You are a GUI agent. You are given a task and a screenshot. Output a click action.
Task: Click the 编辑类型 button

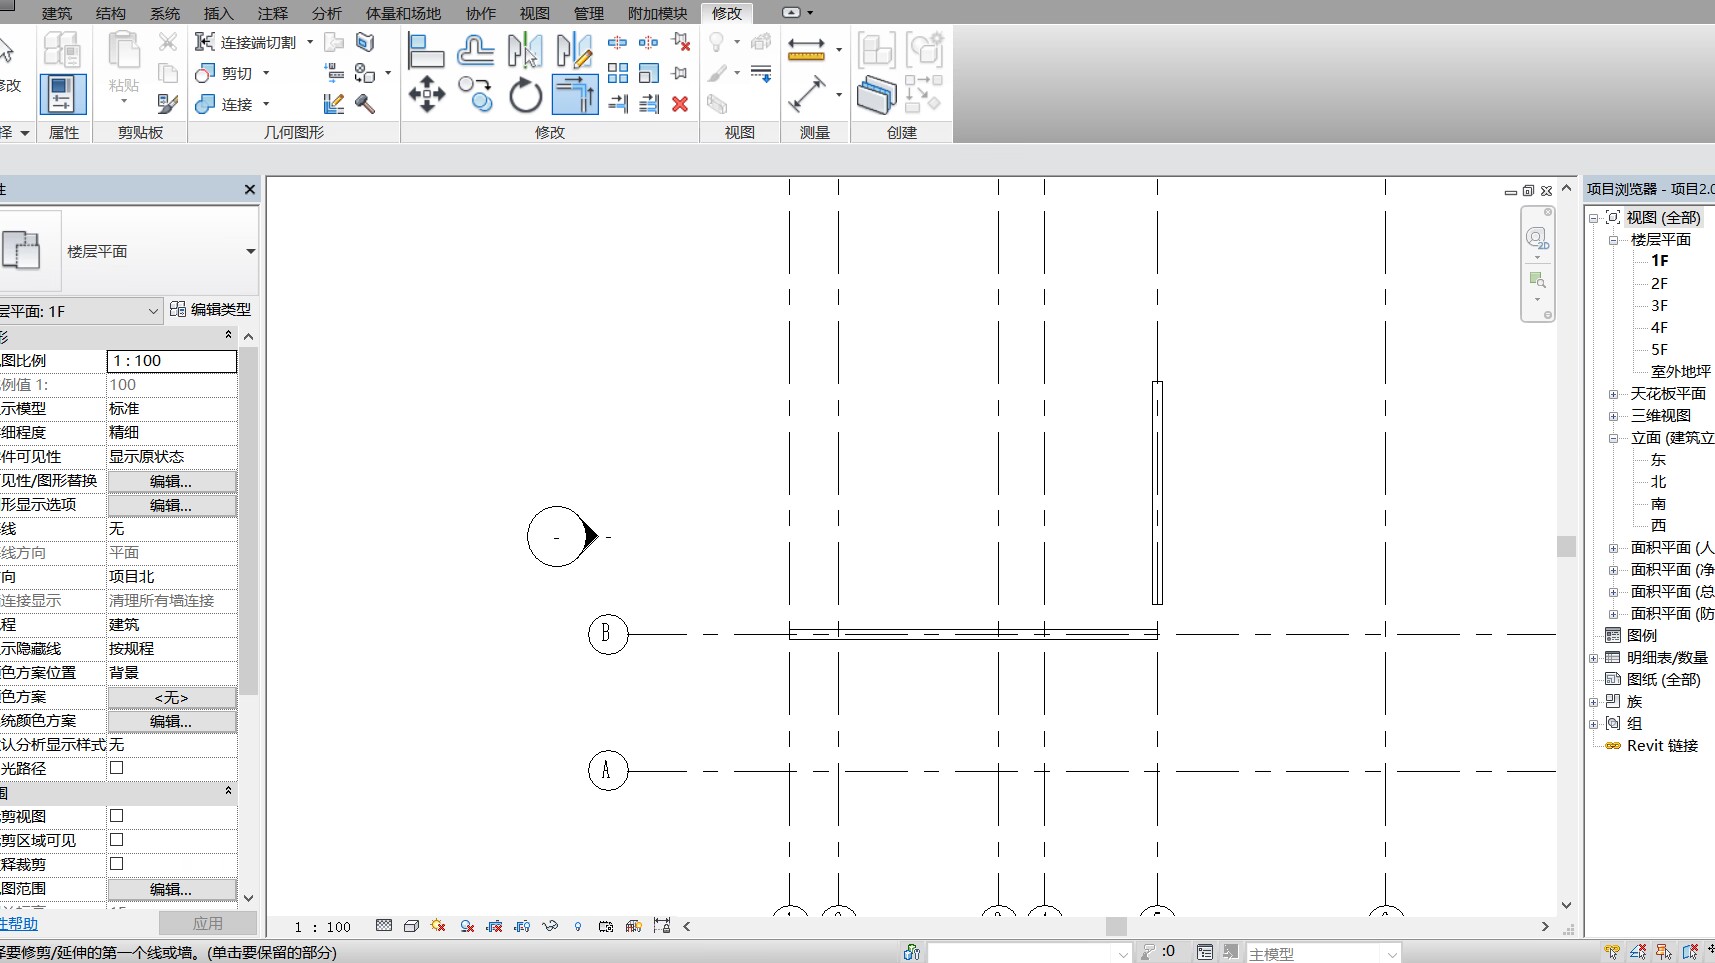point(211,310)
